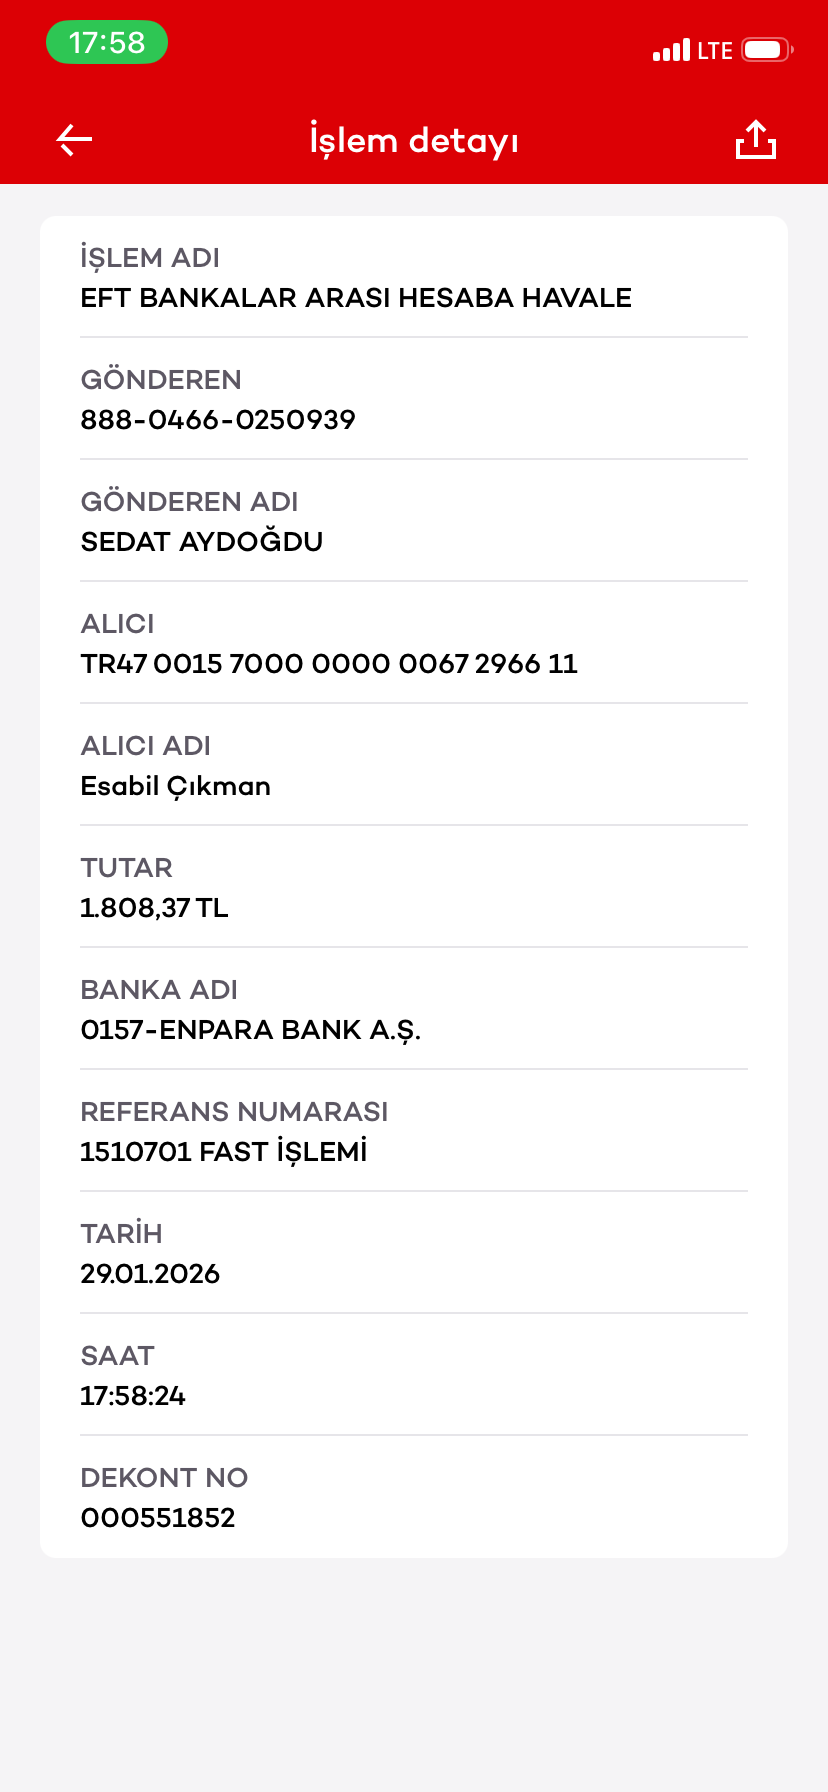Select the recipient IBAN starting TR47
The image size is (828, 1792).
tap(329, 664)
